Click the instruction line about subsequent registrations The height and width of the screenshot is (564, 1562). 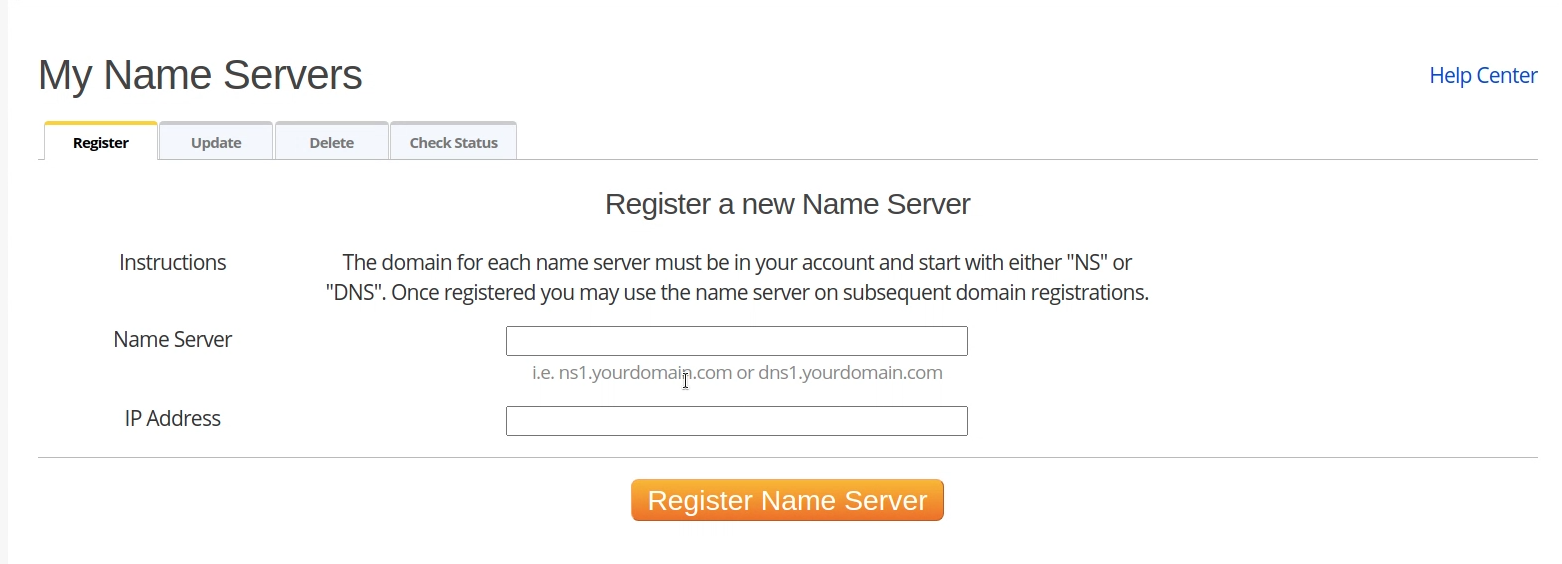point(737,293)
